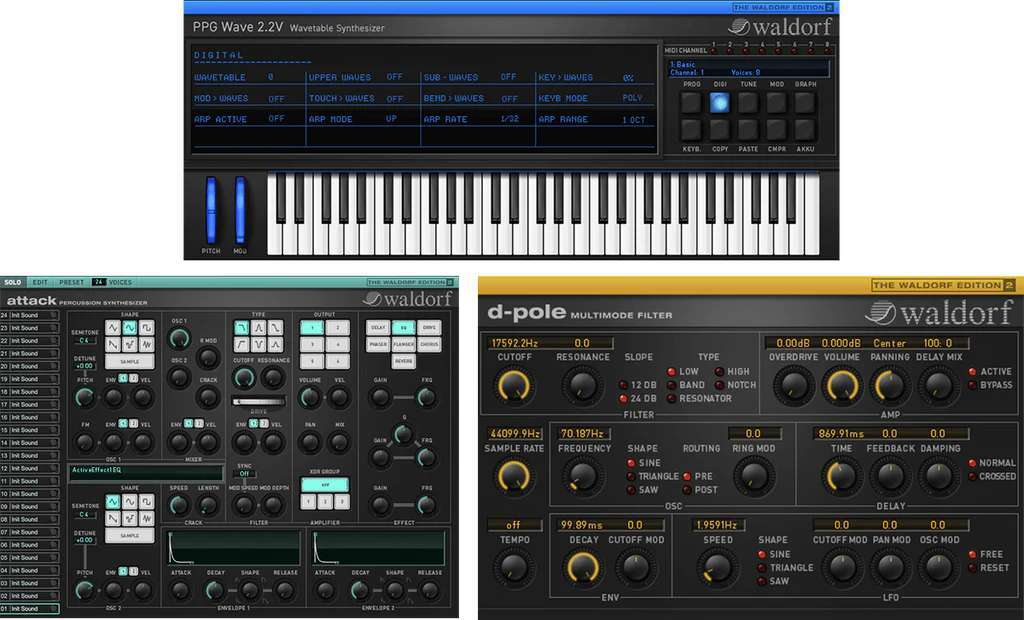1024x620 pixels.
Task: Select output 2 in Attack's Output section
Action: 338,327
